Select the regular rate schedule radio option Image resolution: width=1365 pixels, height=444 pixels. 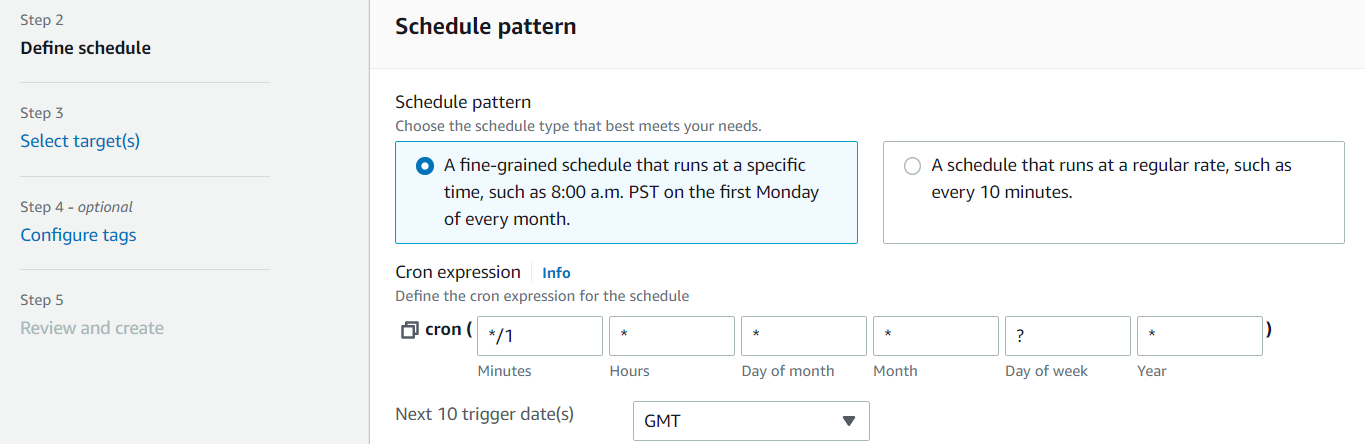pos(912,166)
